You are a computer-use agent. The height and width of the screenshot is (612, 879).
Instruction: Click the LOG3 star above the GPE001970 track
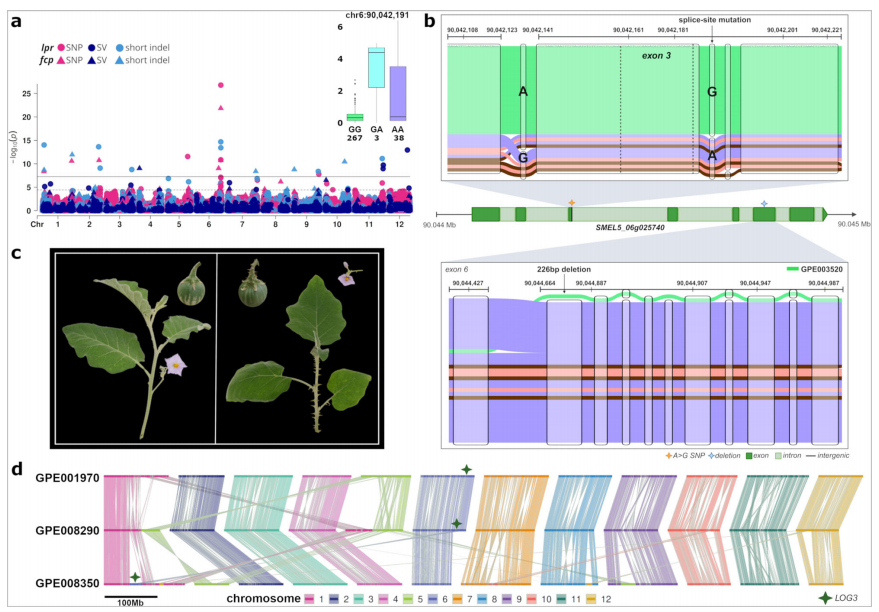click(466, 469)
